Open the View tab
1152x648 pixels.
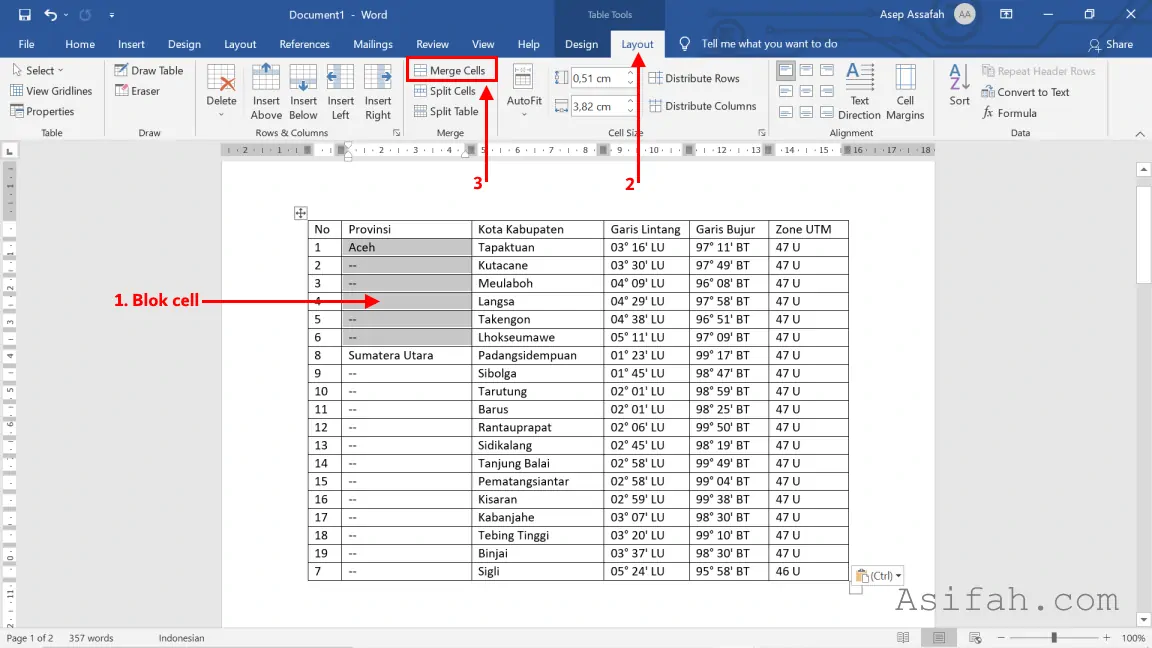tap(483, 44)
